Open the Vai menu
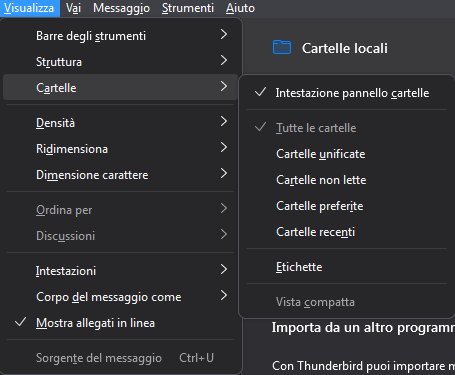Image resolution: width=455 pixels, height=375 pixels. pos(73,8)
